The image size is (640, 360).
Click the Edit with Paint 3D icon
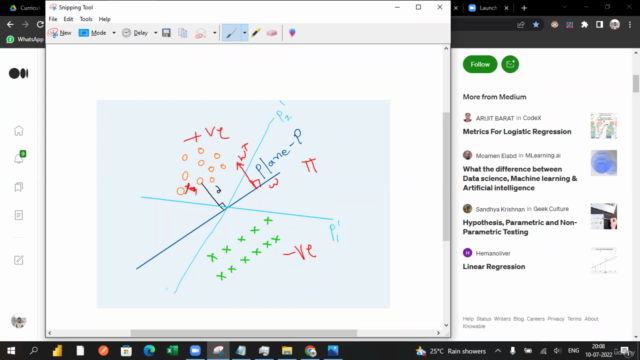tap(292, 33)
